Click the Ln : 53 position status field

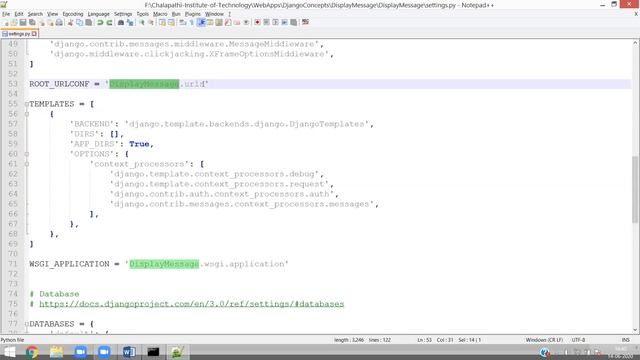(x=424, y=340)
